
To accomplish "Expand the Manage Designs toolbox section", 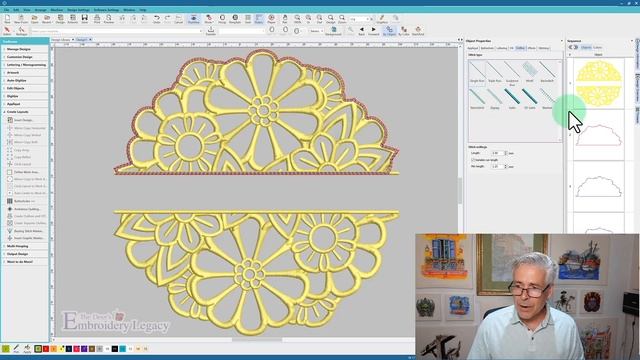I will click(x=25, y=49).
